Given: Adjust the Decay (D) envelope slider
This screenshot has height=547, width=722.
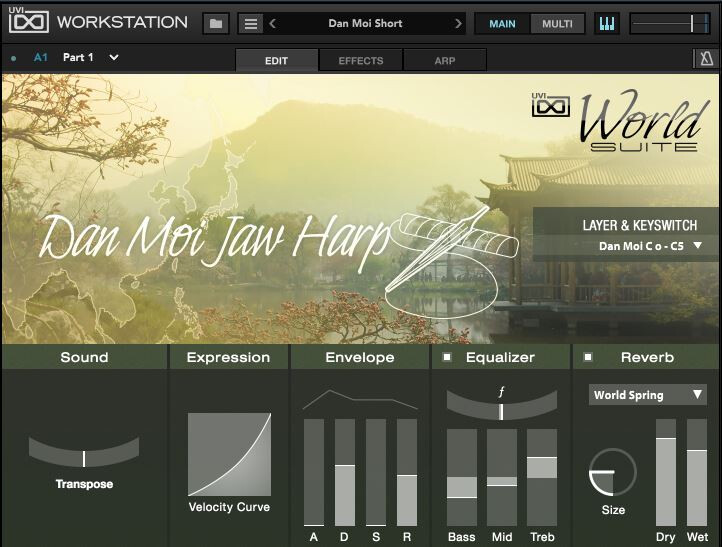Looking at the screenshot, I should pyautogui.click(x=344, y=472).
